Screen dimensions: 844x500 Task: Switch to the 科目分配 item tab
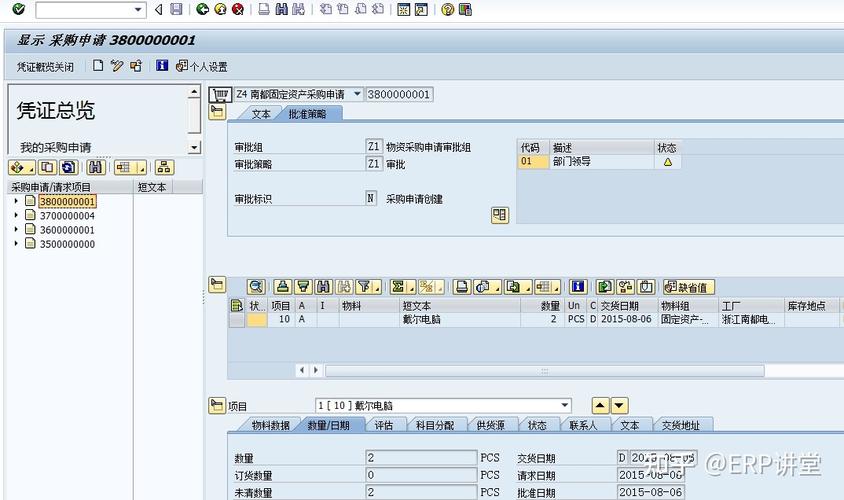[435, 425]
